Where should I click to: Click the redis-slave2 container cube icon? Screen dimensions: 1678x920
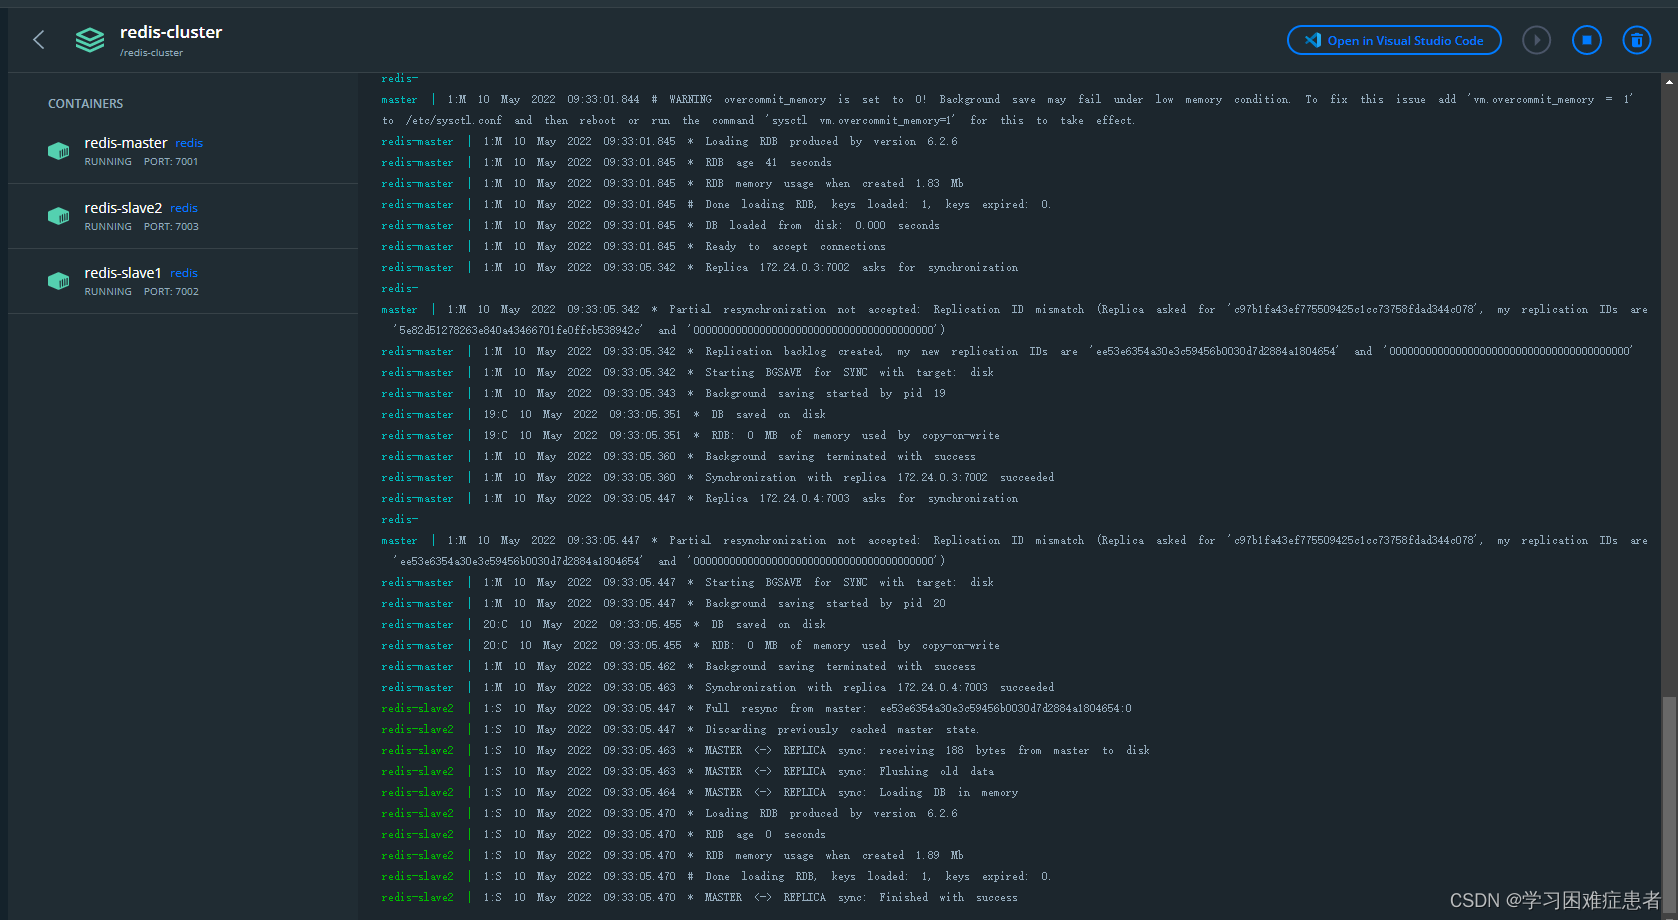click(x=58, y=216)
